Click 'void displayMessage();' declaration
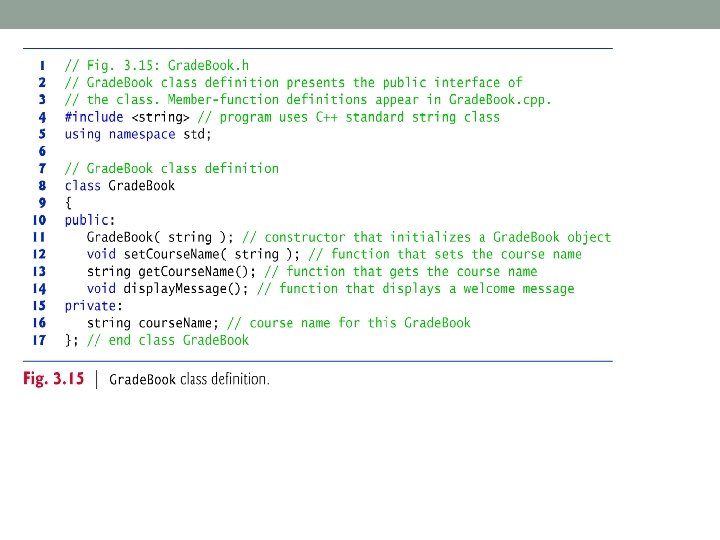Viewport: 720px width, 540px height. (x=167, y=289)
